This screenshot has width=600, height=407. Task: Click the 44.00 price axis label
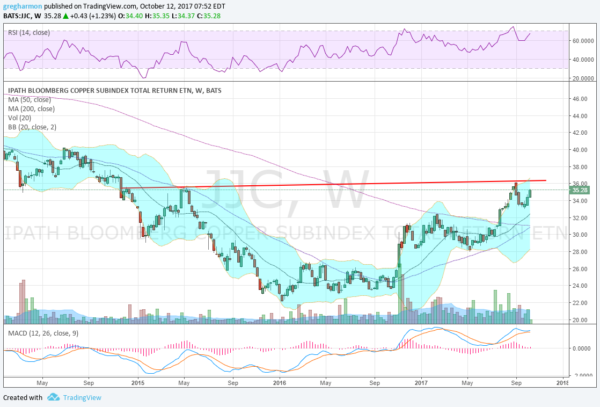[580, 116]
